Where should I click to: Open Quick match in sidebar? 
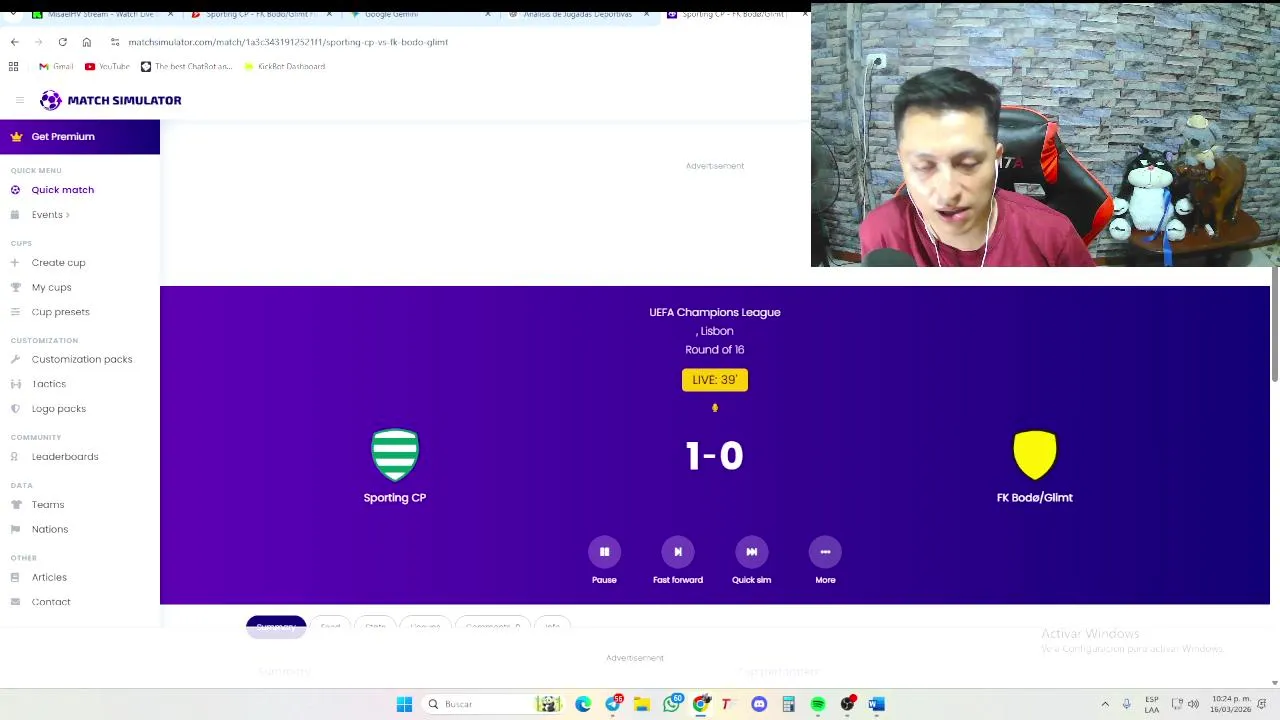pyautogui.click(x=62, y=190)
